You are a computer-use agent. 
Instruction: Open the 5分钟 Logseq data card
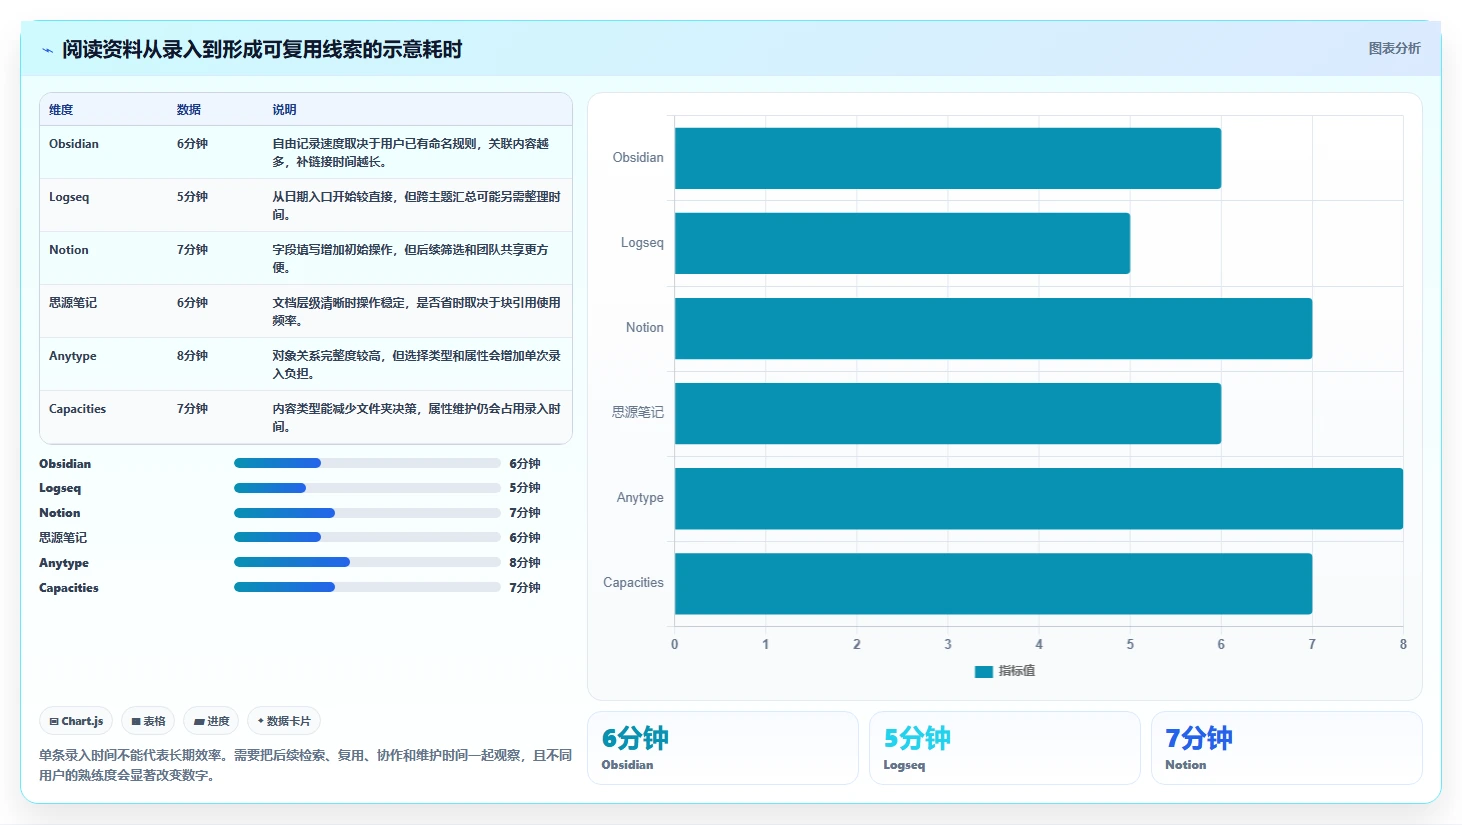click(1005, 748)
